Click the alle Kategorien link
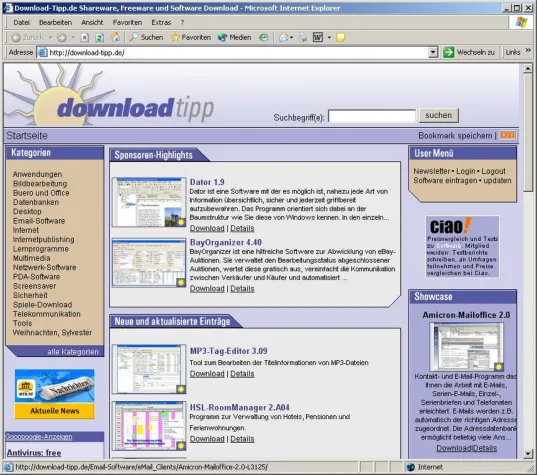The height and width of the screenshot is (475, 537). pyautogui.click(x=73, y=352)
